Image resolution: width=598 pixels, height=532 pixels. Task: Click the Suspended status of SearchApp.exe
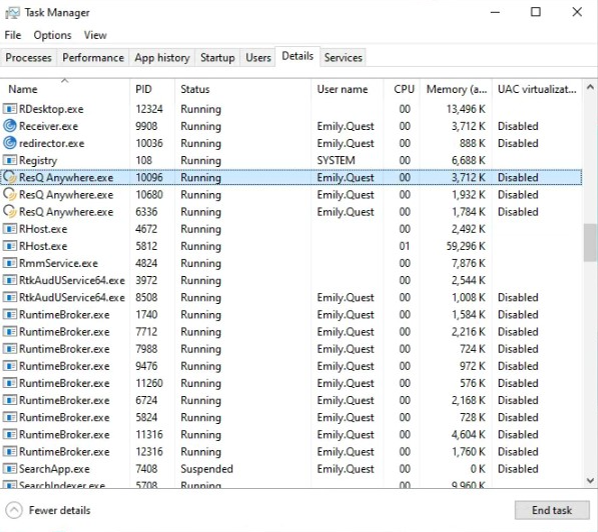206,469
